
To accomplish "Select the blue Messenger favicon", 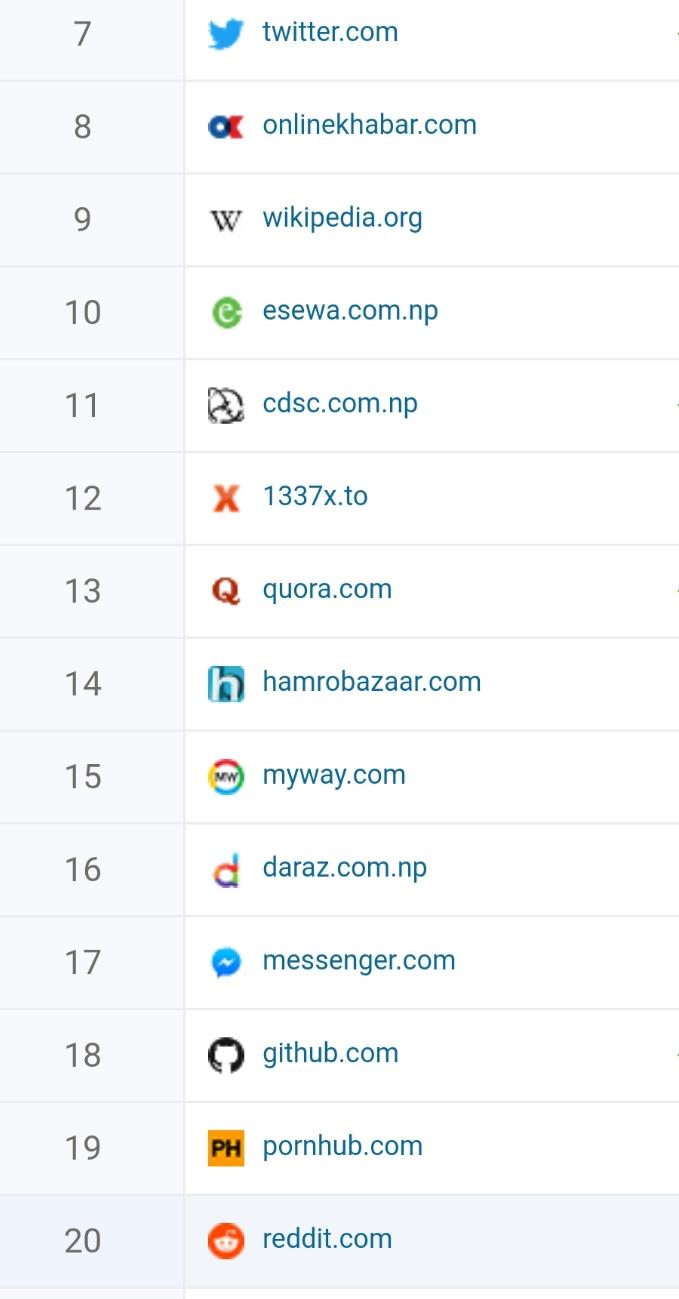I will 226,961.
